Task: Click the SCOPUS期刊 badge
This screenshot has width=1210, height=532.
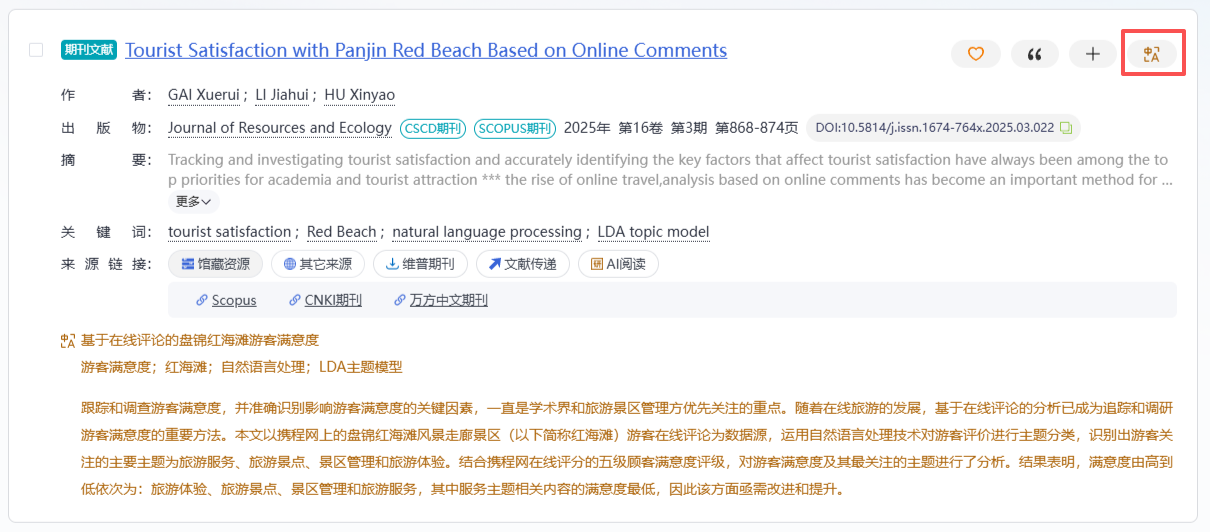Action: 514,128
